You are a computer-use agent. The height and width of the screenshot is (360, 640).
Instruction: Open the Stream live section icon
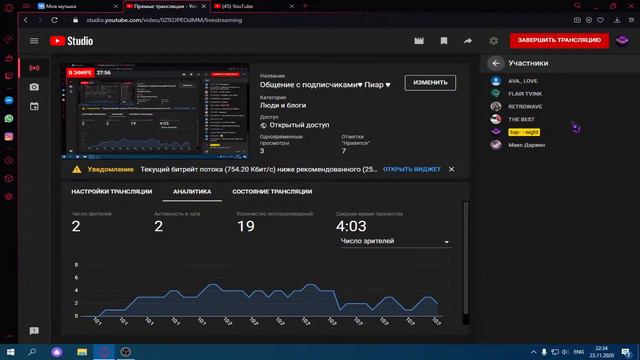point(34,68)
